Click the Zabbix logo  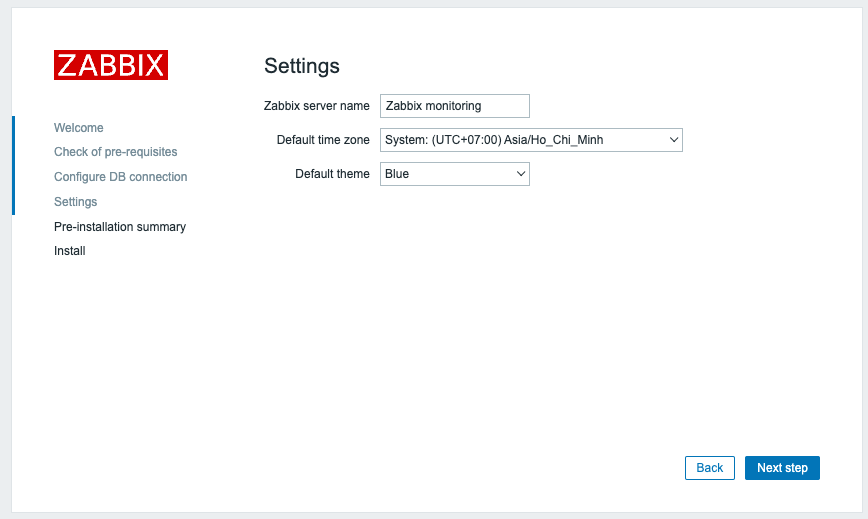[111, 65]
